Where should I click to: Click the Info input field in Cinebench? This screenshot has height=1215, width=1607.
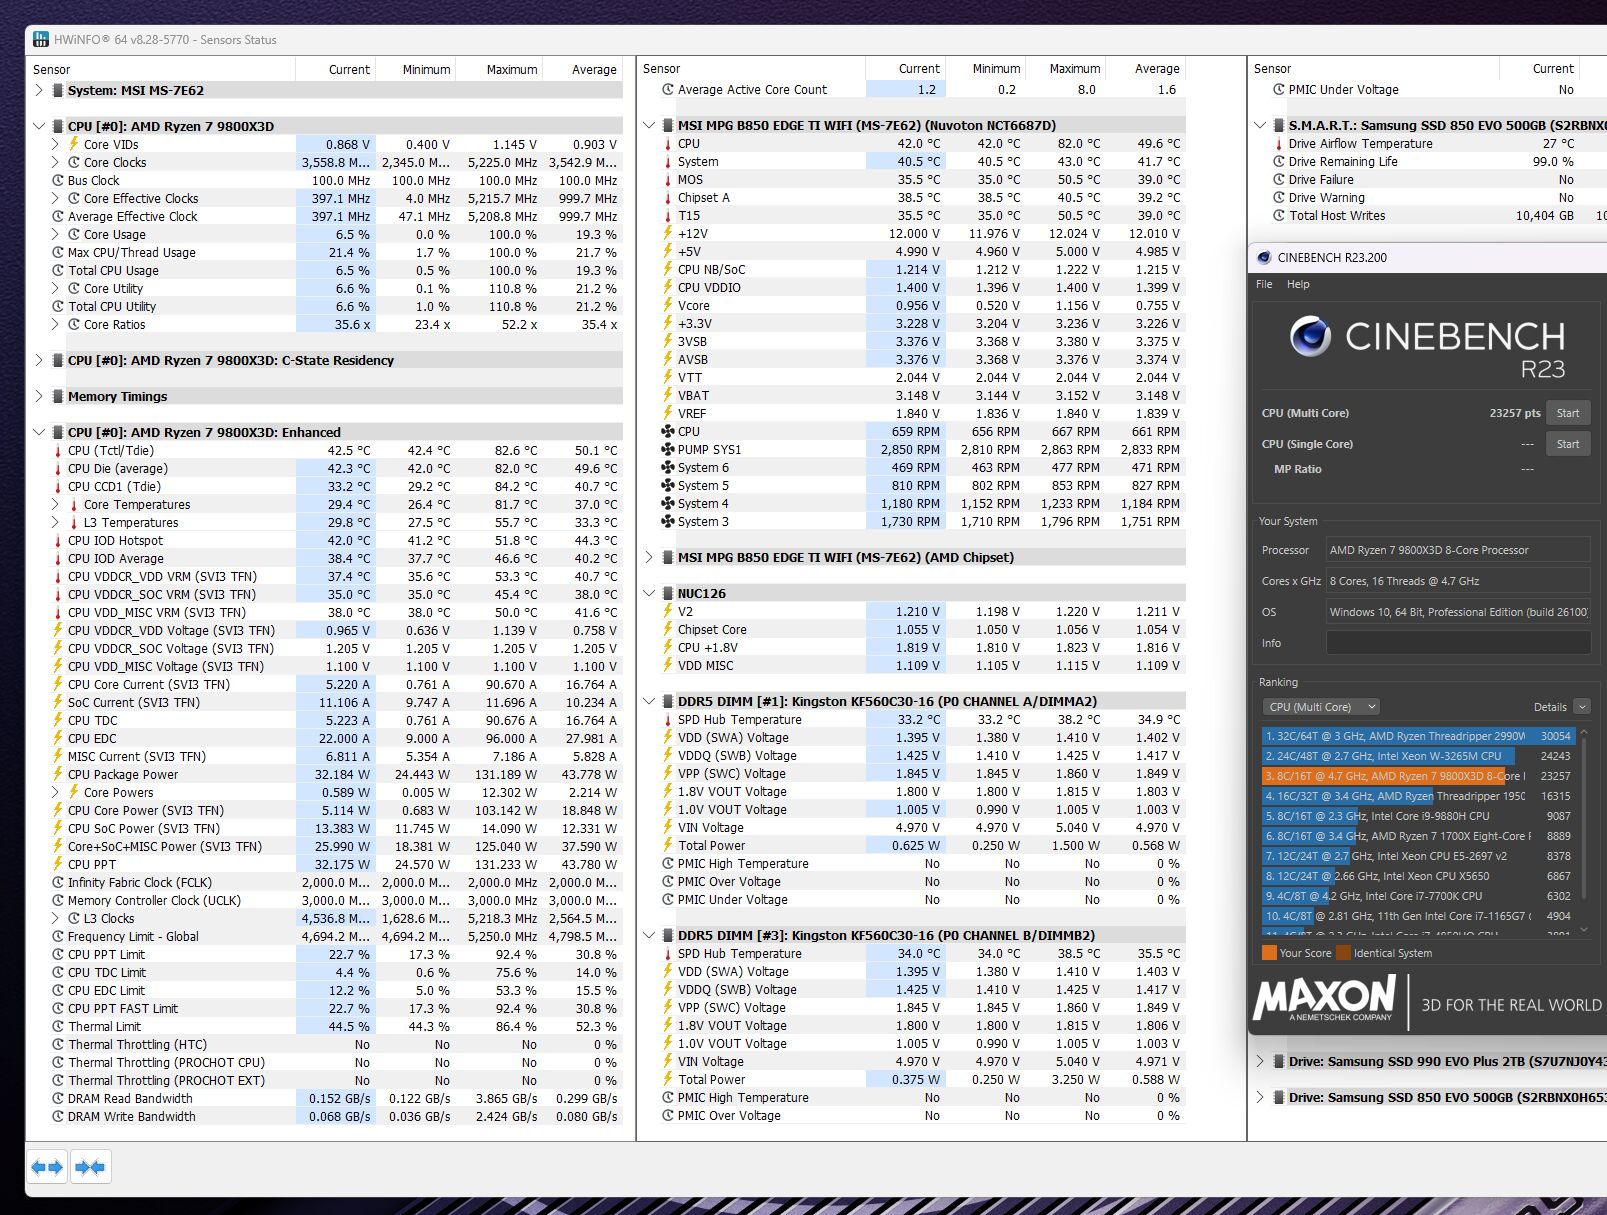click(x=1458, y=643)
